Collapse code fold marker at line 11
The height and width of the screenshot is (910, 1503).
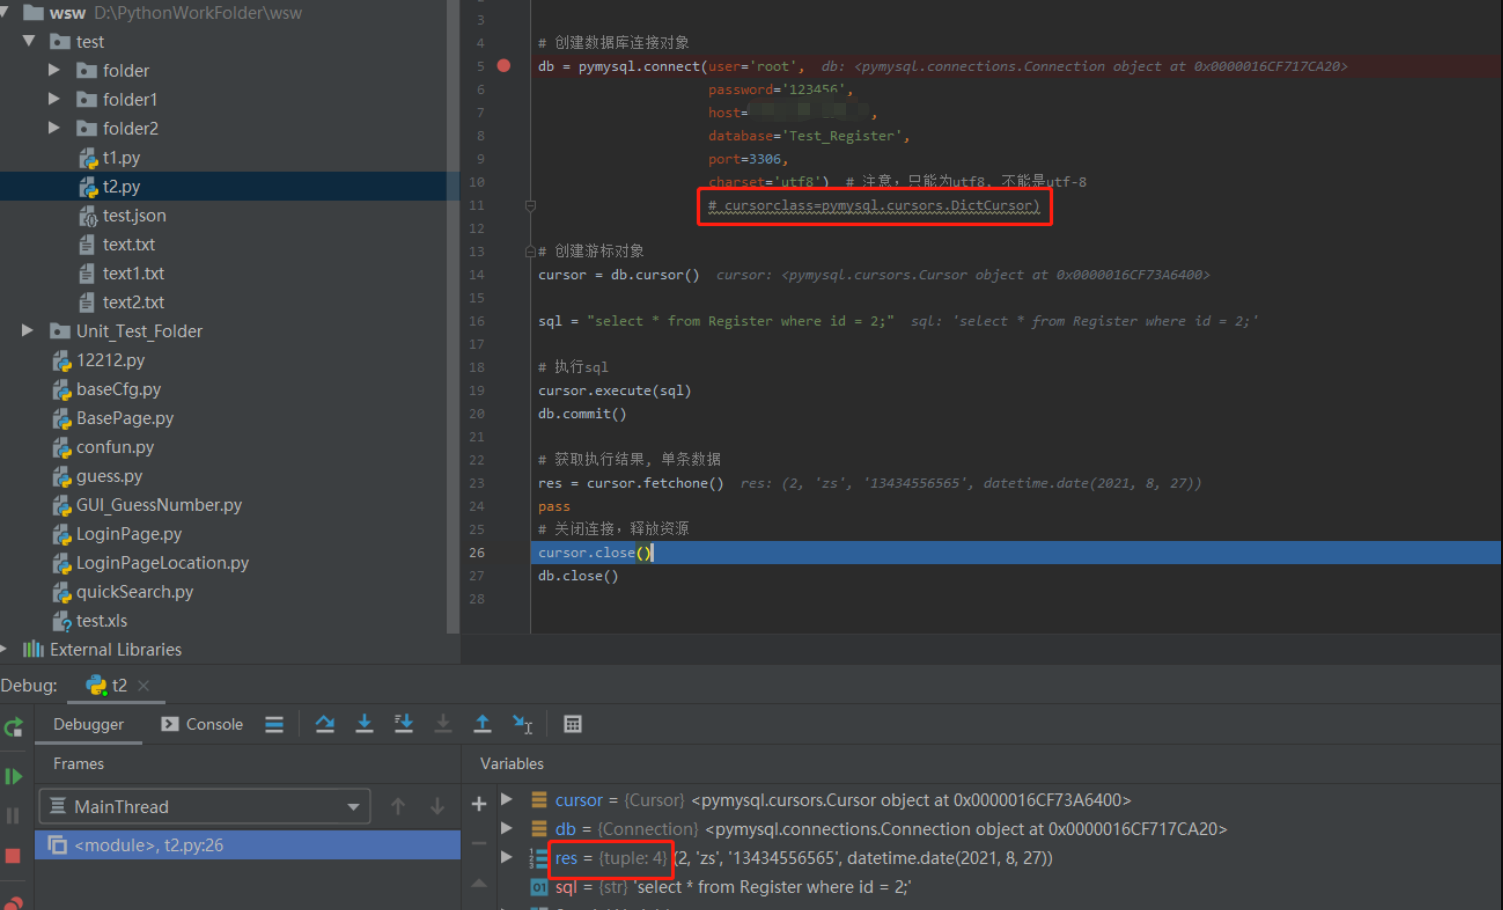coord(531,206)
